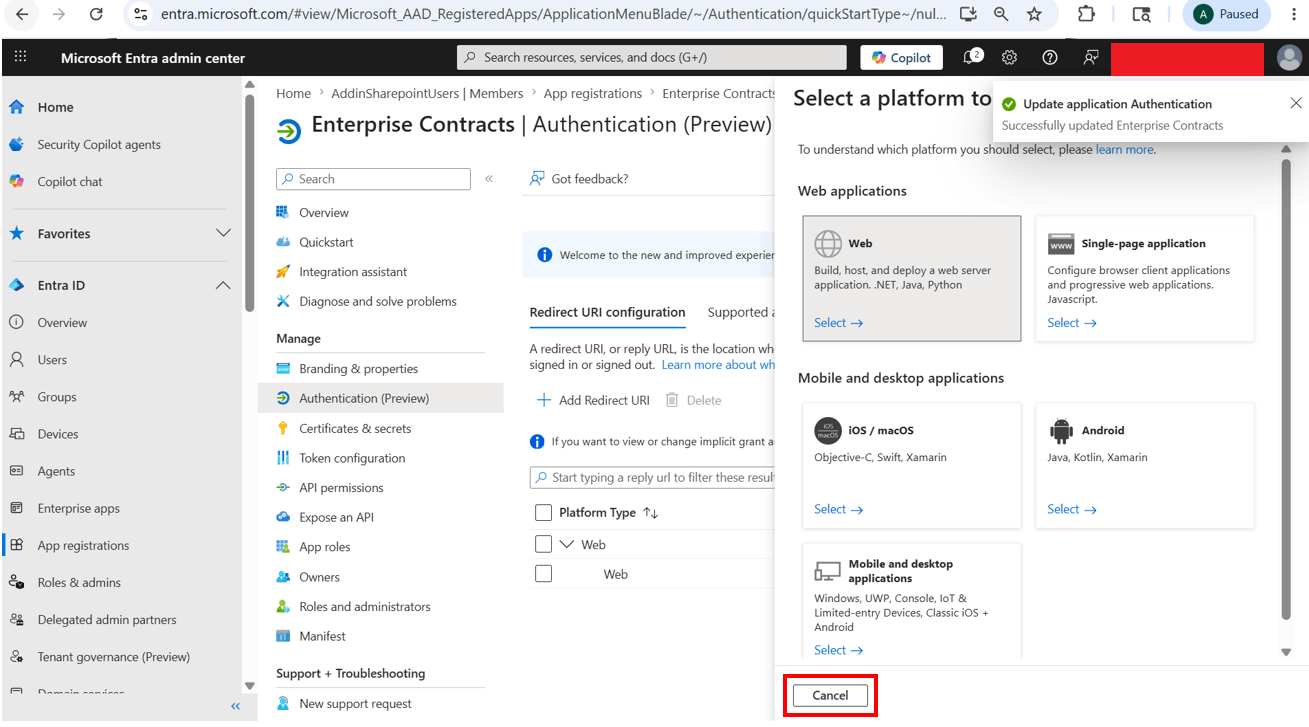Screen dimensions: 1309x727
Task: Open Delegated admin partners
Action: (x=107, y=619)
